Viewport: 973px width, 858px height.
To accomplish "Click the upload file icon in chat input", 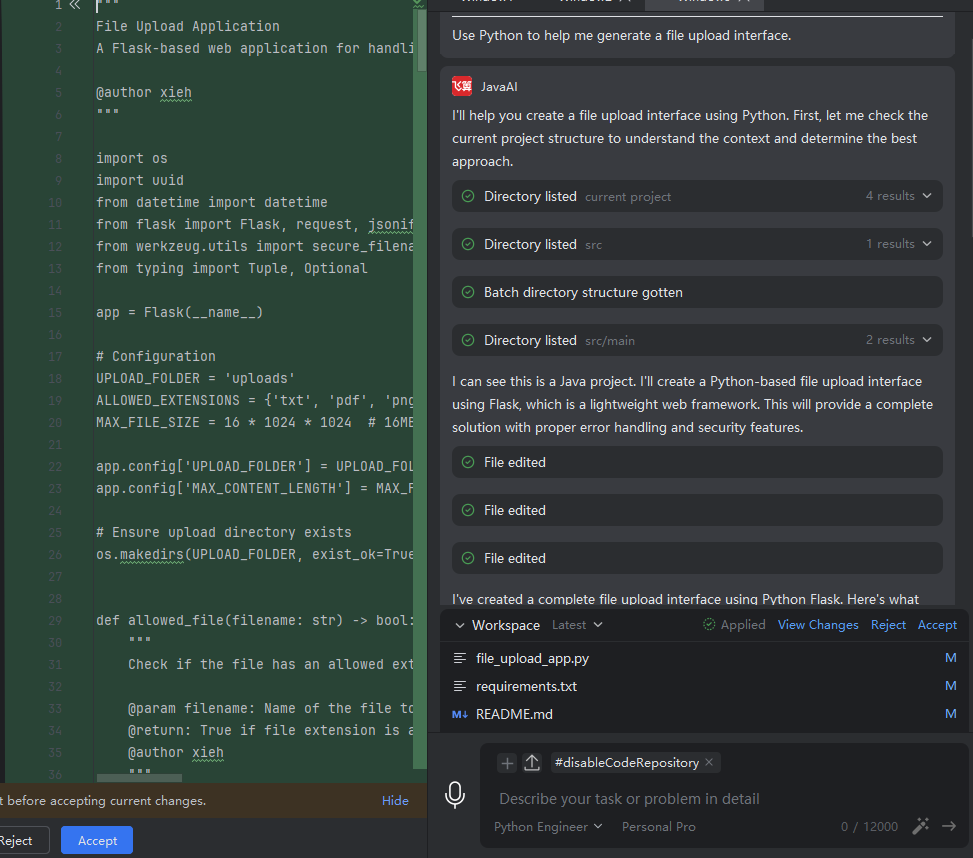I will point(532,763).
